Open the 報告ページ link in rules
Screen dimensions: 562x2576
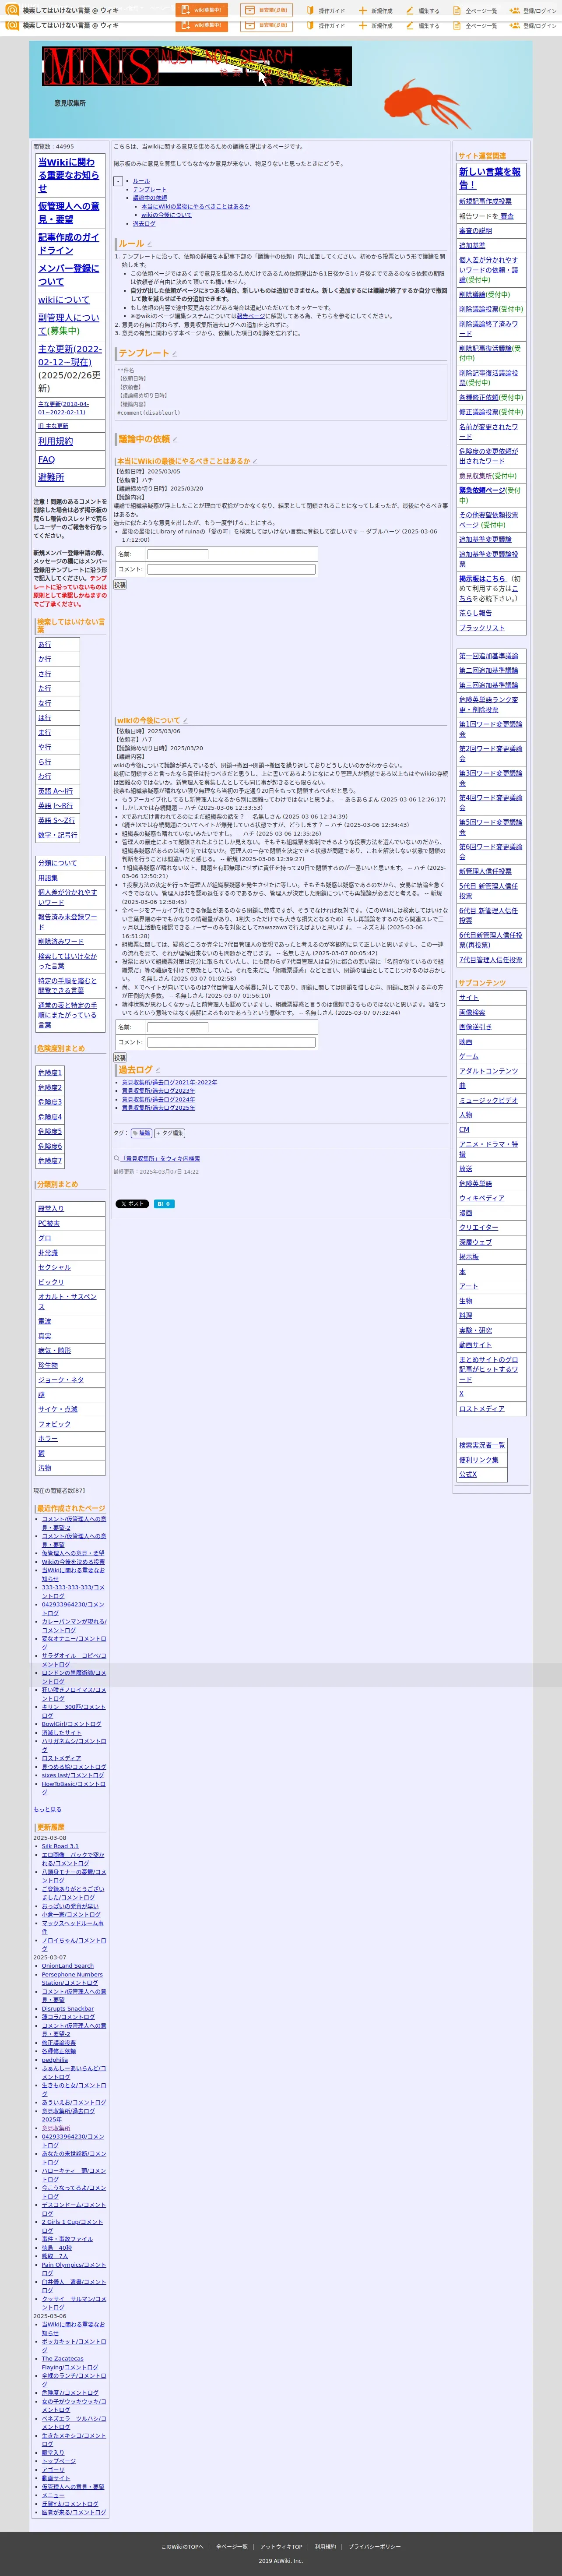click(x=251, y=316)
